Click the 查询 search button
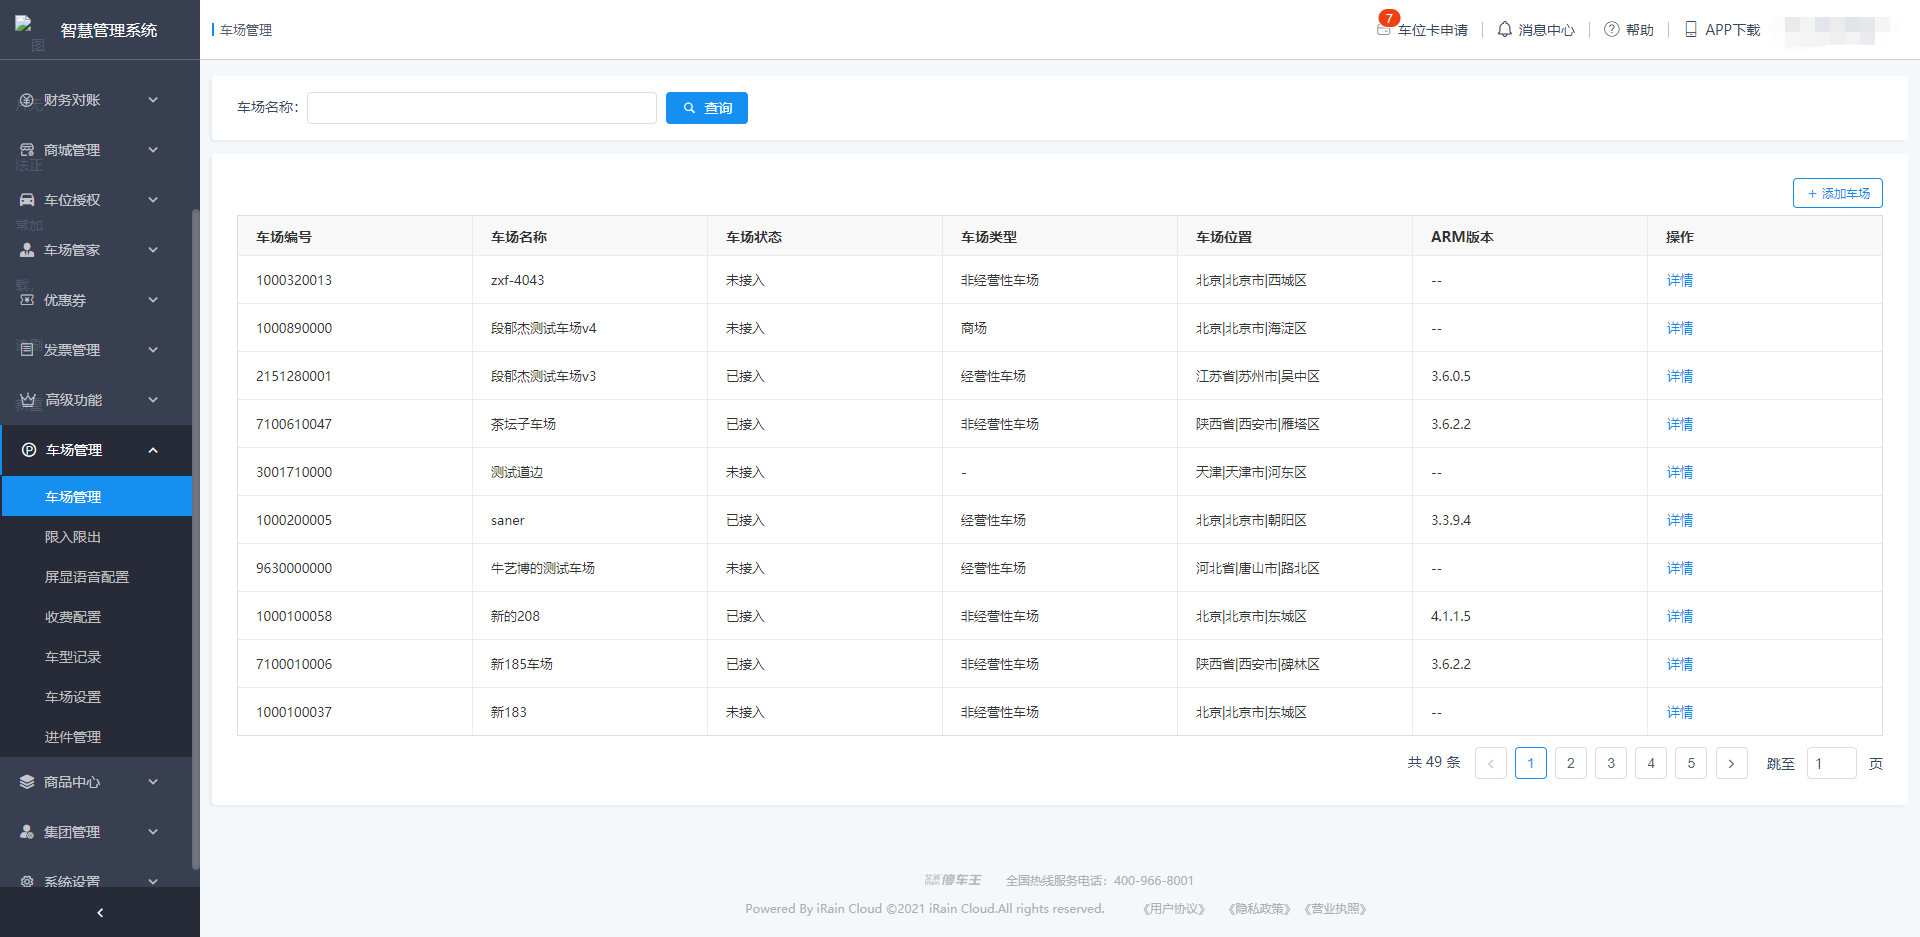 pos(706,108)
